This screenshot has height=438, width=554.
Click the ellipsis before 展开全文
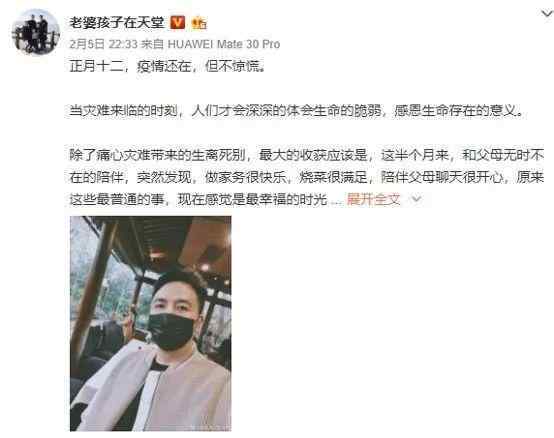(x=337, y=201)
